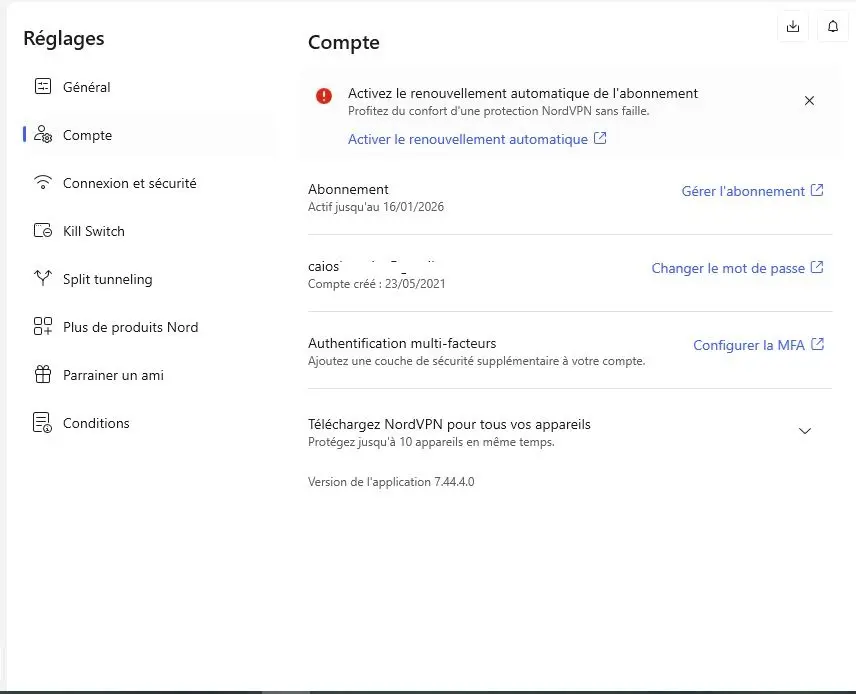The width and height of the screenshot is (856, 694).
Task: Click the Général settings icon
Action: point(43,86)
